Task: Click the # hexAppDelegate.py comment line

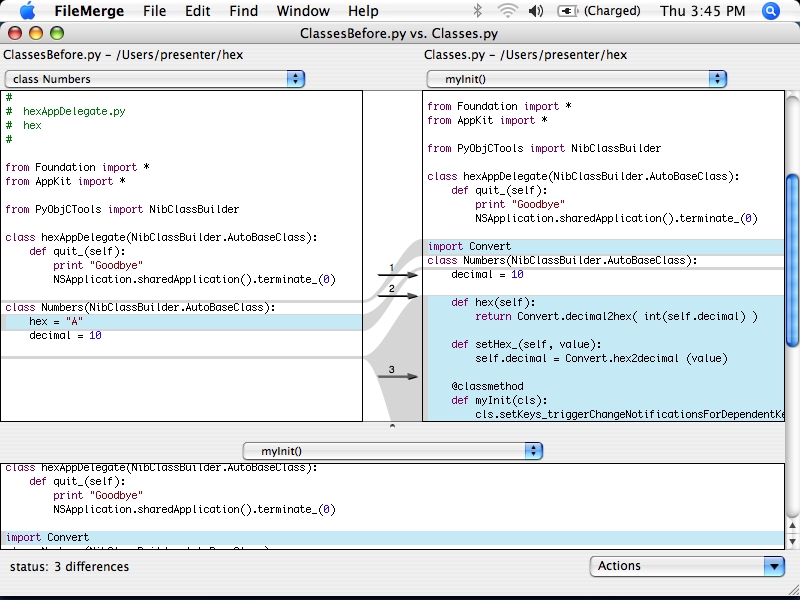Action: click(65, 111)
